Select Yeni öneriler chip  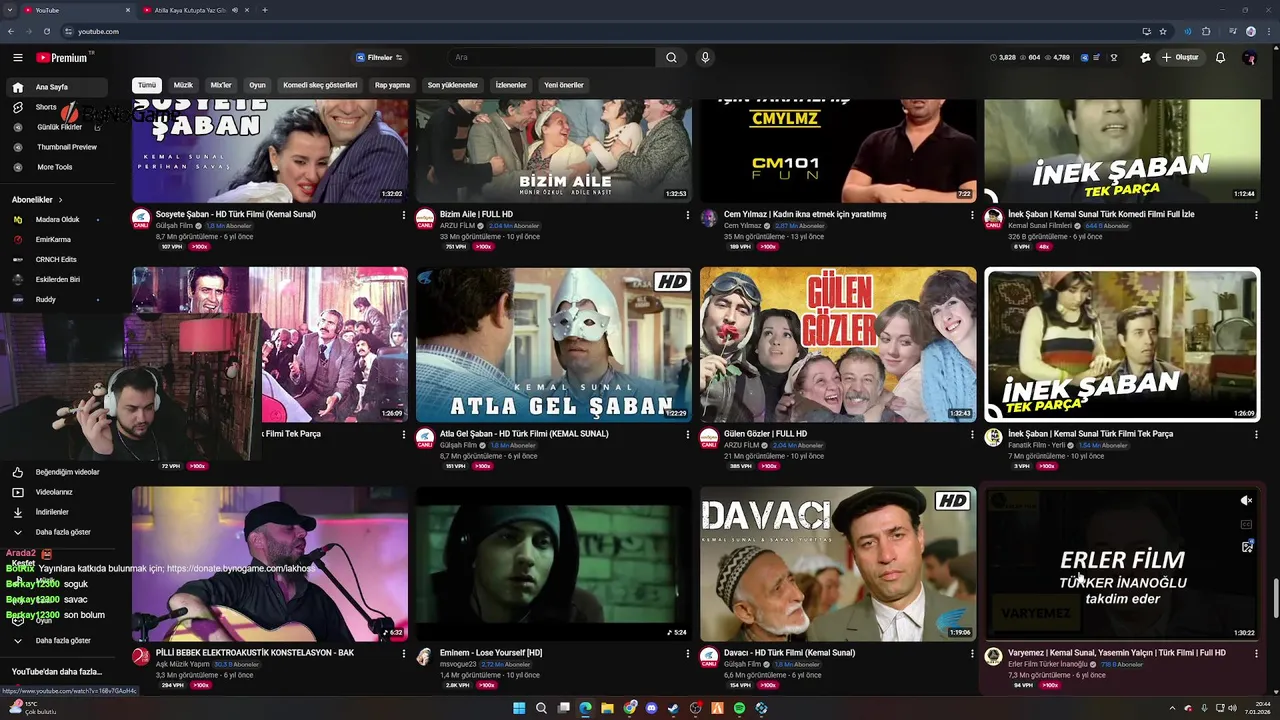tap(564, 85)
